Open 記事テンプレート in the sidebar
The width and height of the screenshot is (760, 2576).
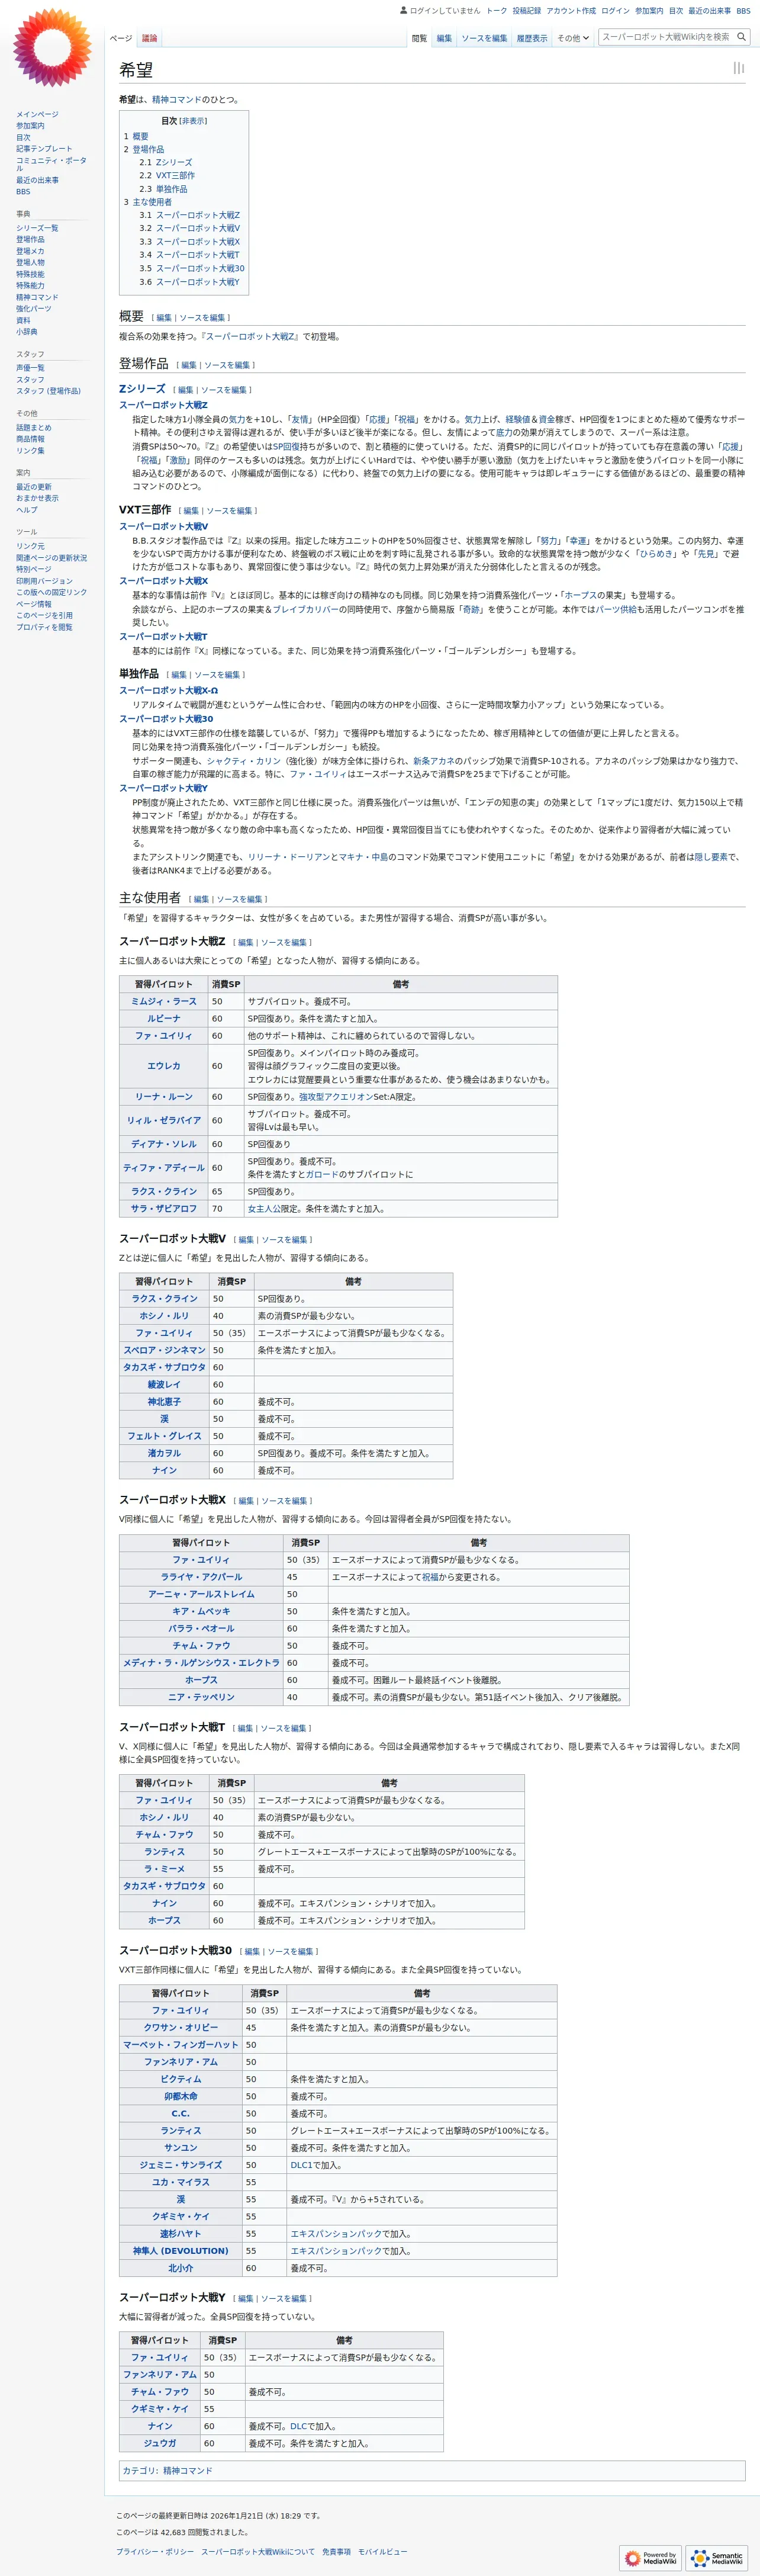44,148
